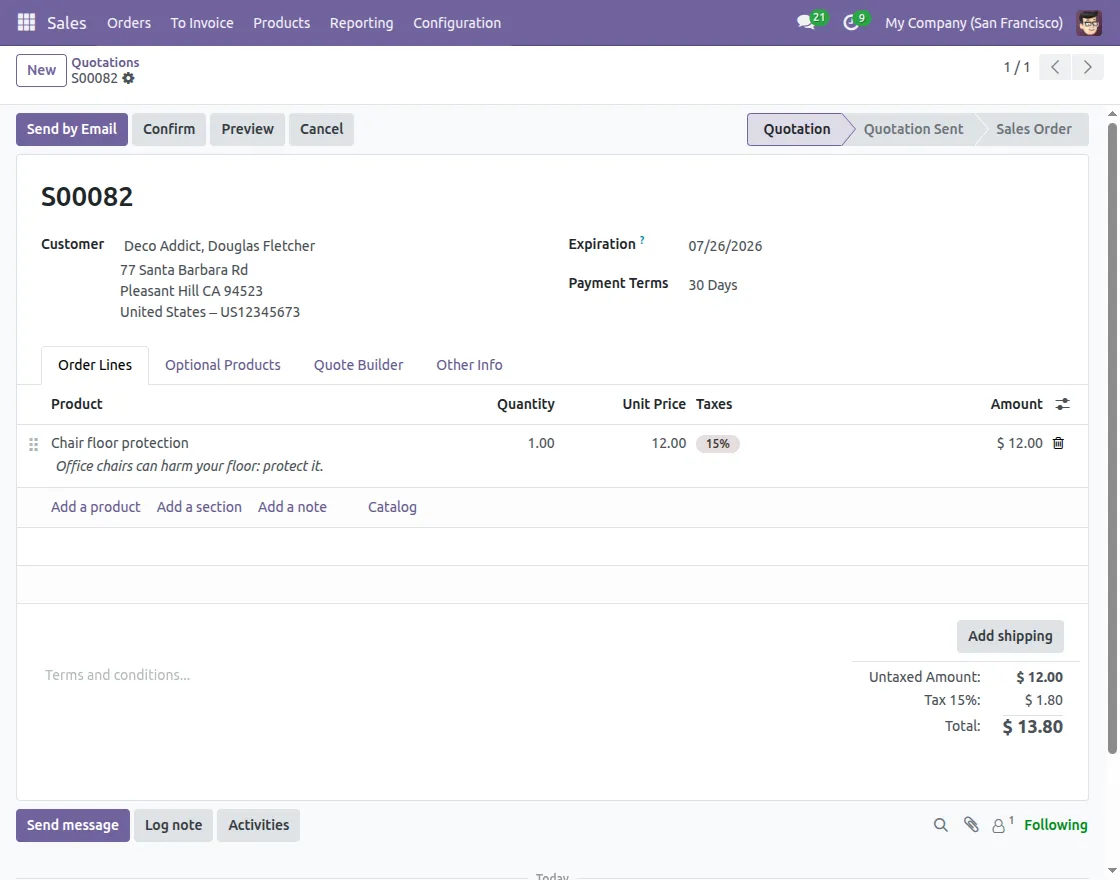The height and width of the screenshot is (880, 1120).
Task: Open the Products menu
Action: [281, 23]
